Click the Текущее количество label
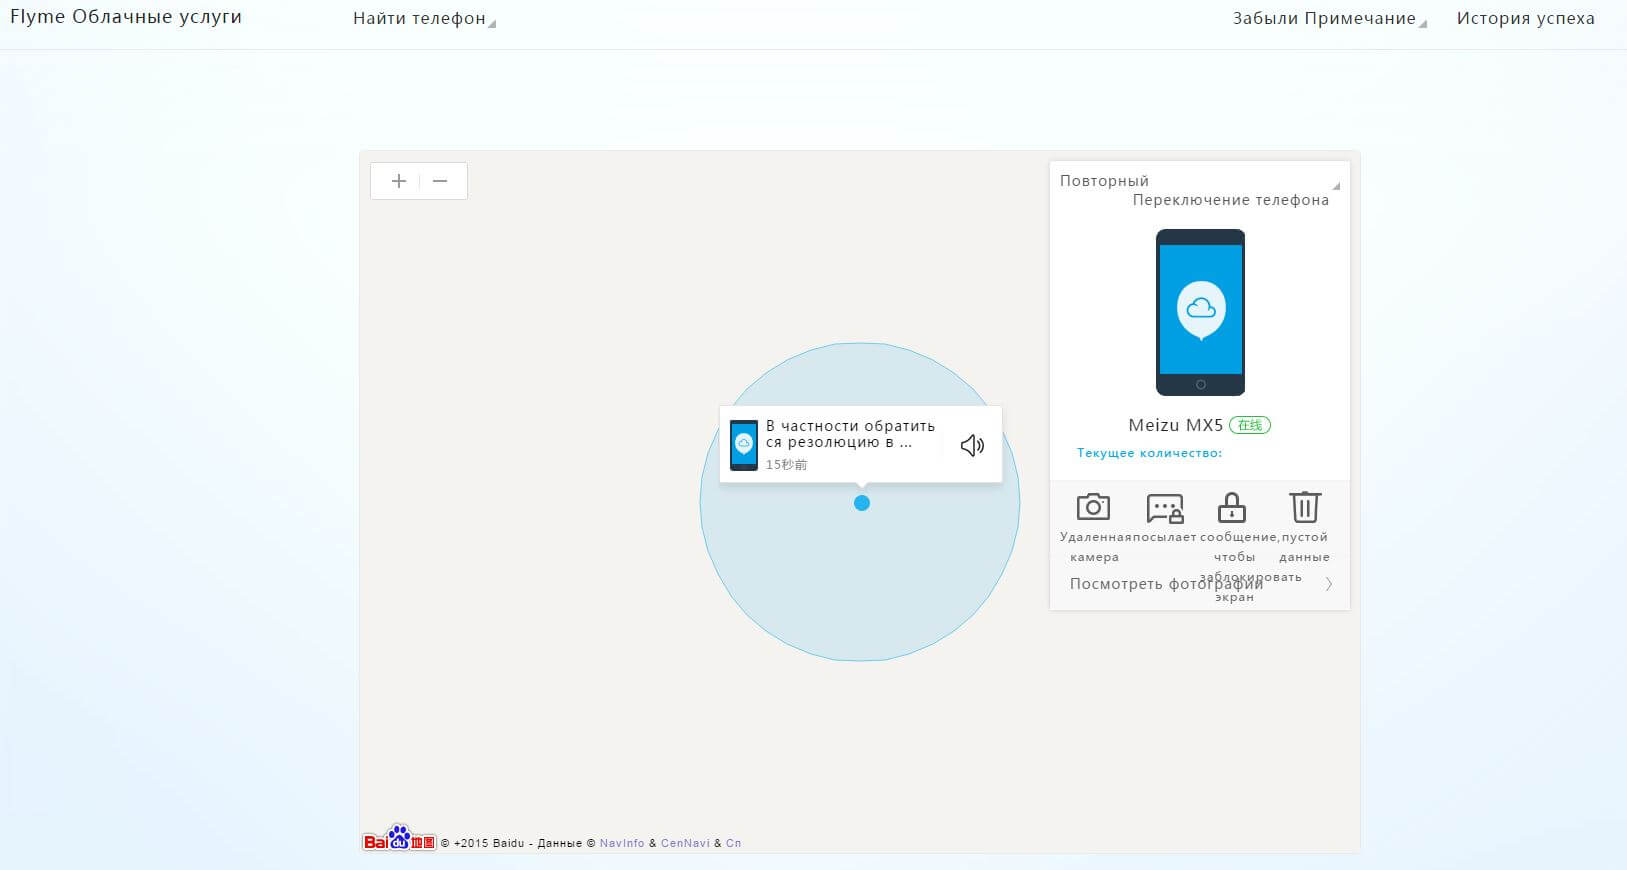Screen dimensions: 1627x870 [1149, 453]
